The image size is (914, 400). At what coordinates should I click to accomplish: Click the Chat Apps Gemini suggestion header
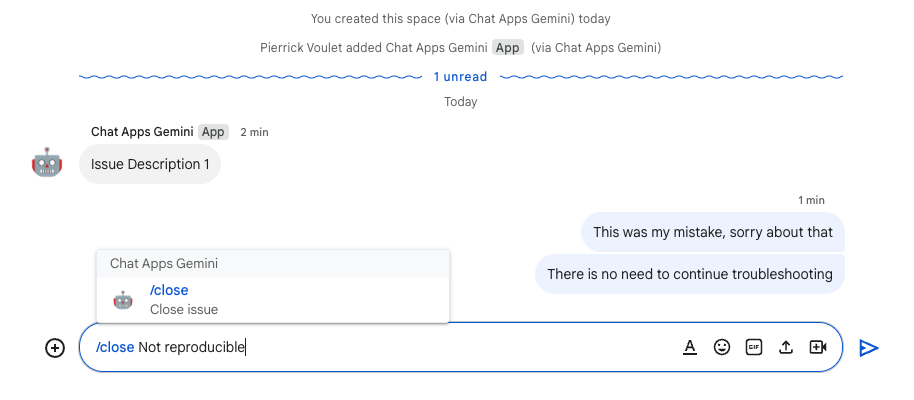[164, 264]
